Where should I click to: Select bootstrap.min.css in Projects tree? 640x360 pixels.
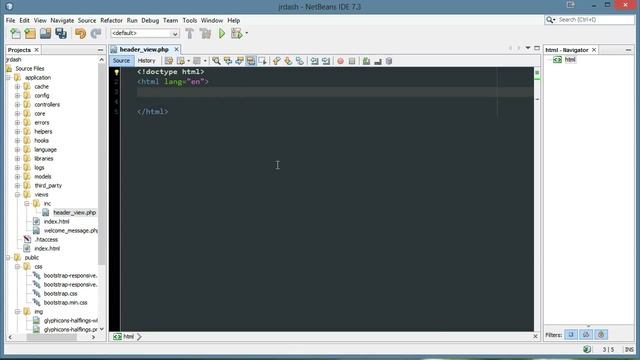point(65,302)
